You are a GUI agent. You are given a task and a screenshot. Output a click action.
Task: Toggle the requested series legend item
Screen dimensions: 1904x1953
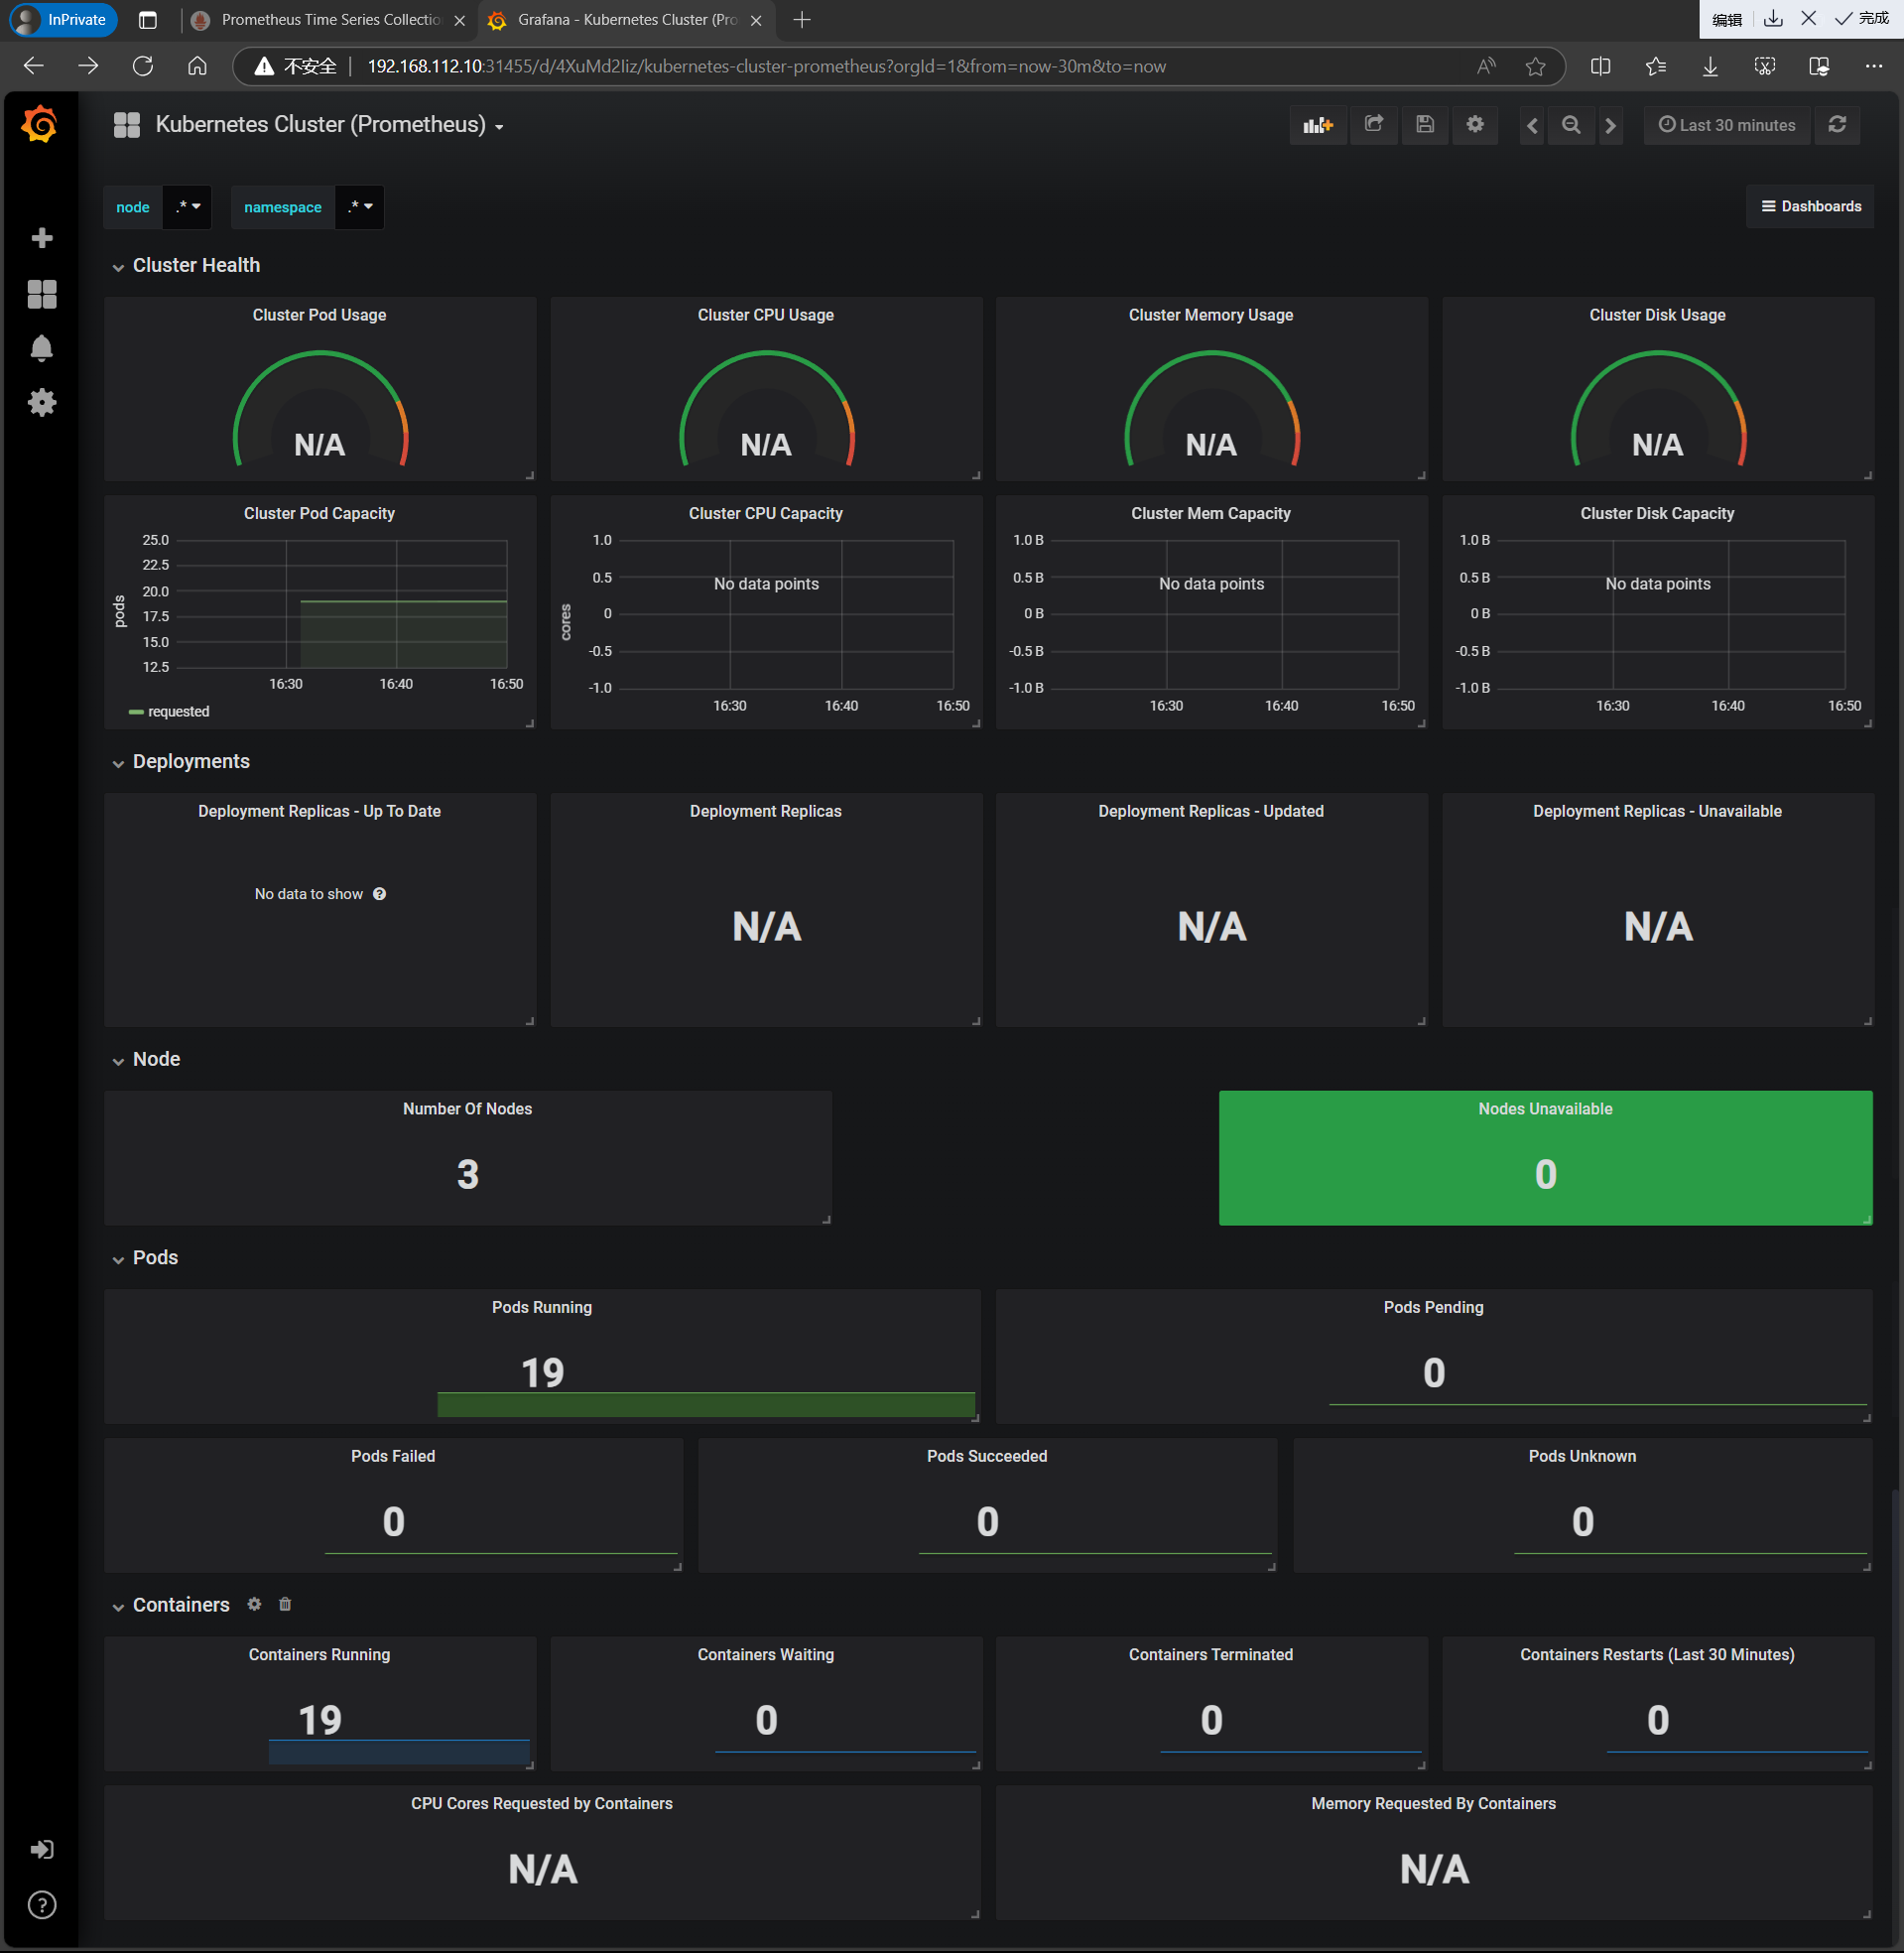pyautogui.click(x=178, y=712)
